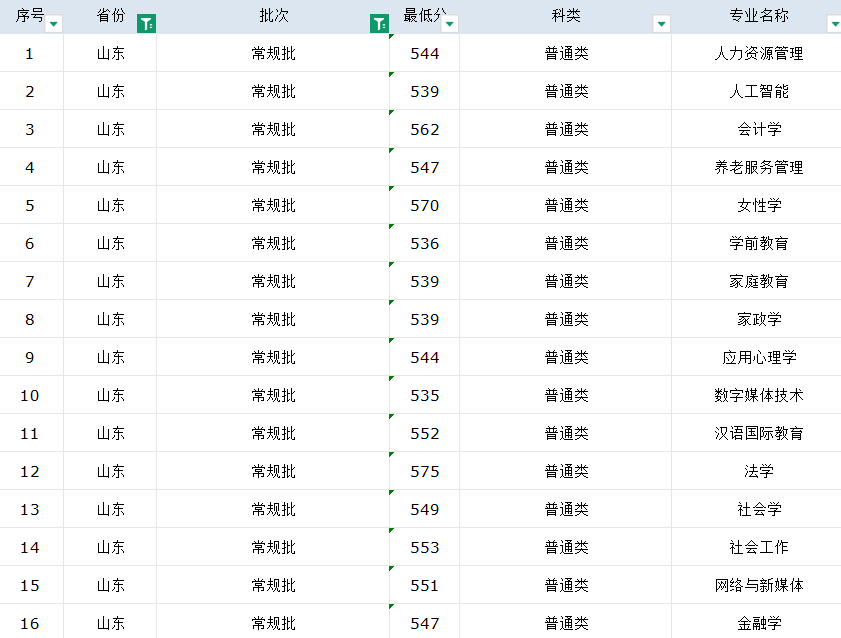
Task: Select the 序号 cell with value 9
Action: (32, 358)
